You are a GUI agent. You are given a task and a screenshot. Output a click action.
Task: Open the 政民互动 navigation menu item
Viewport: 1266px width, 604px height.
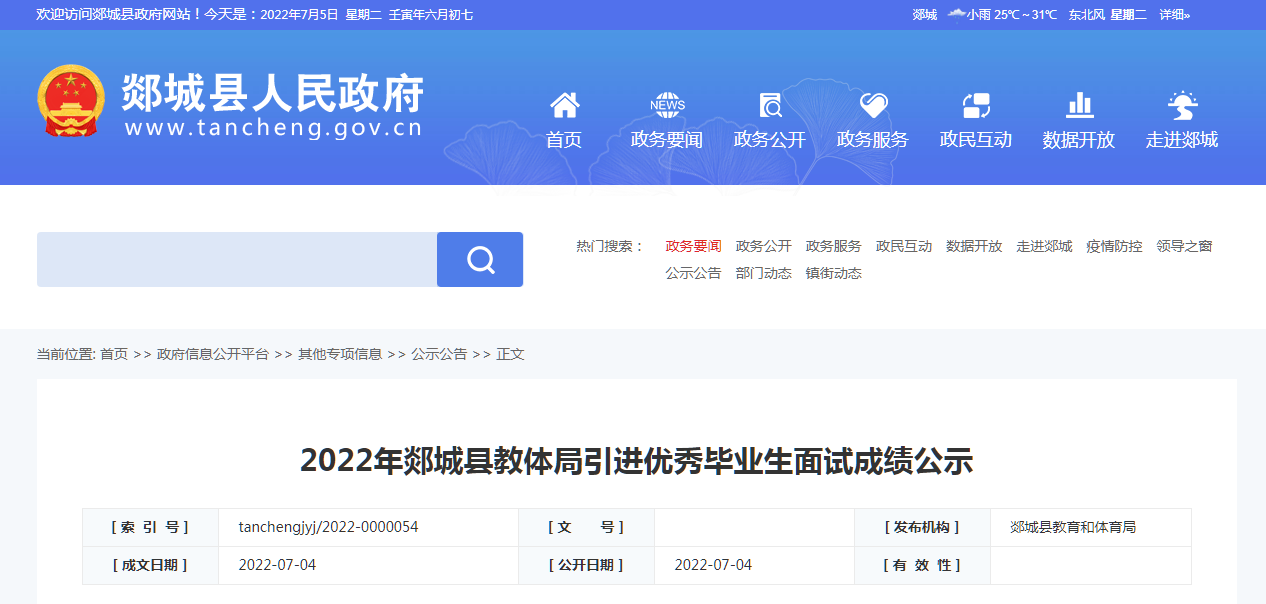coord(976,140)
